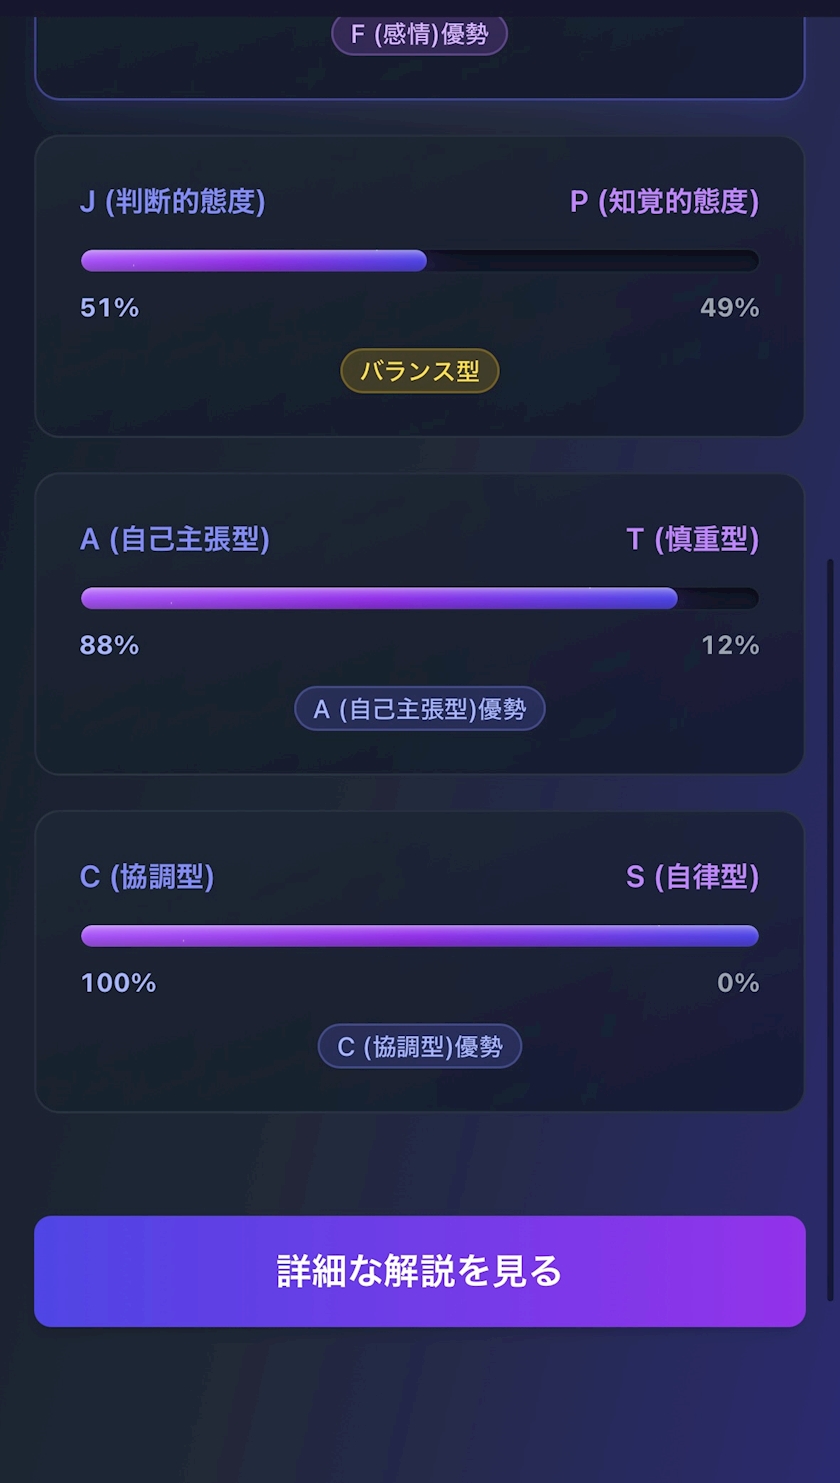The width and height of the screenshot is (840, 1483).
Task: Click the yellow バランス型 badge
Action: pos(420,371)
